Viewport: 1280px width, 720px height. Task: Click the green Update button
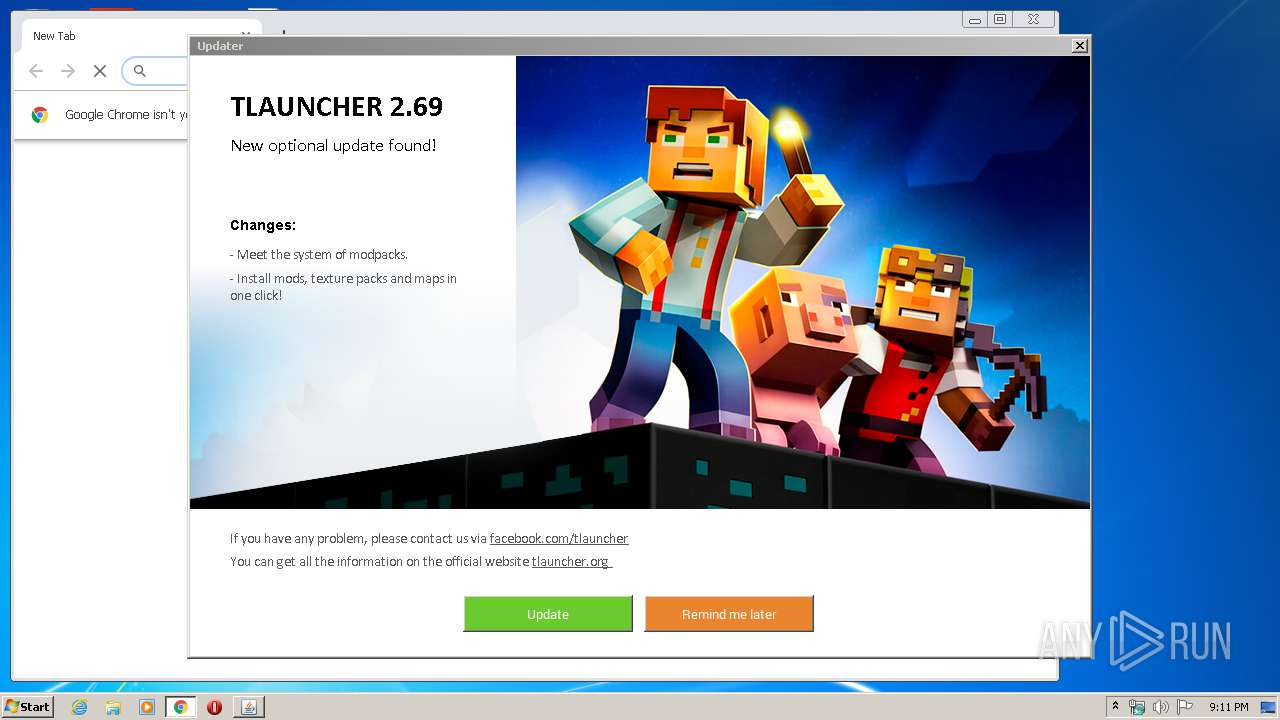[548, 614]
